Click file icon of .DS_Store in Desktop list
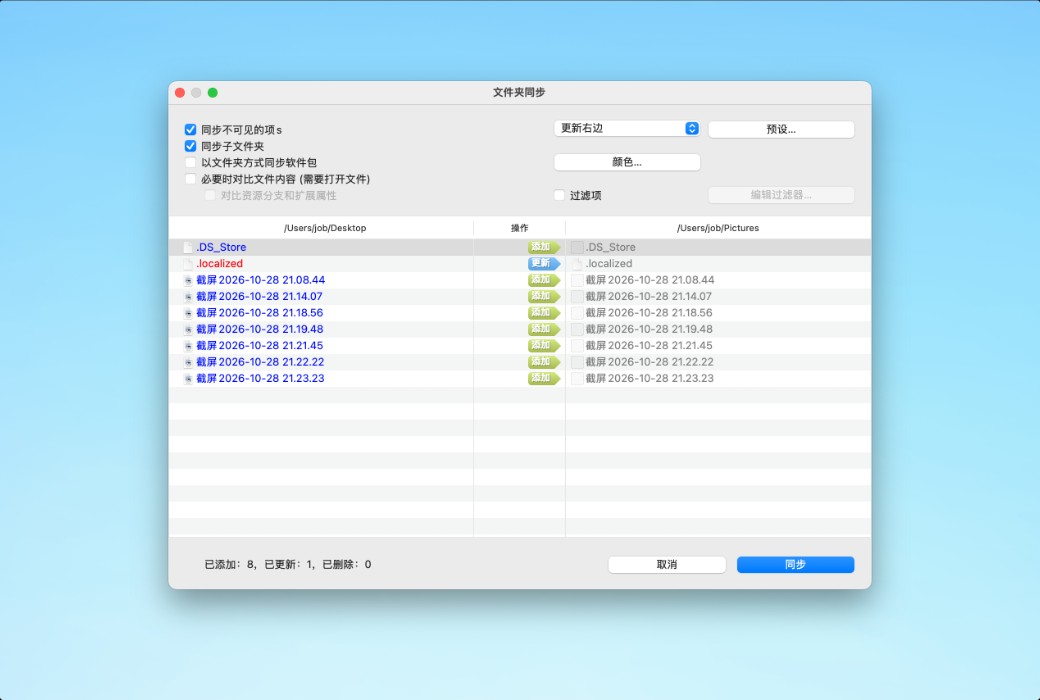1040x700 pixels. pos(188,247)
